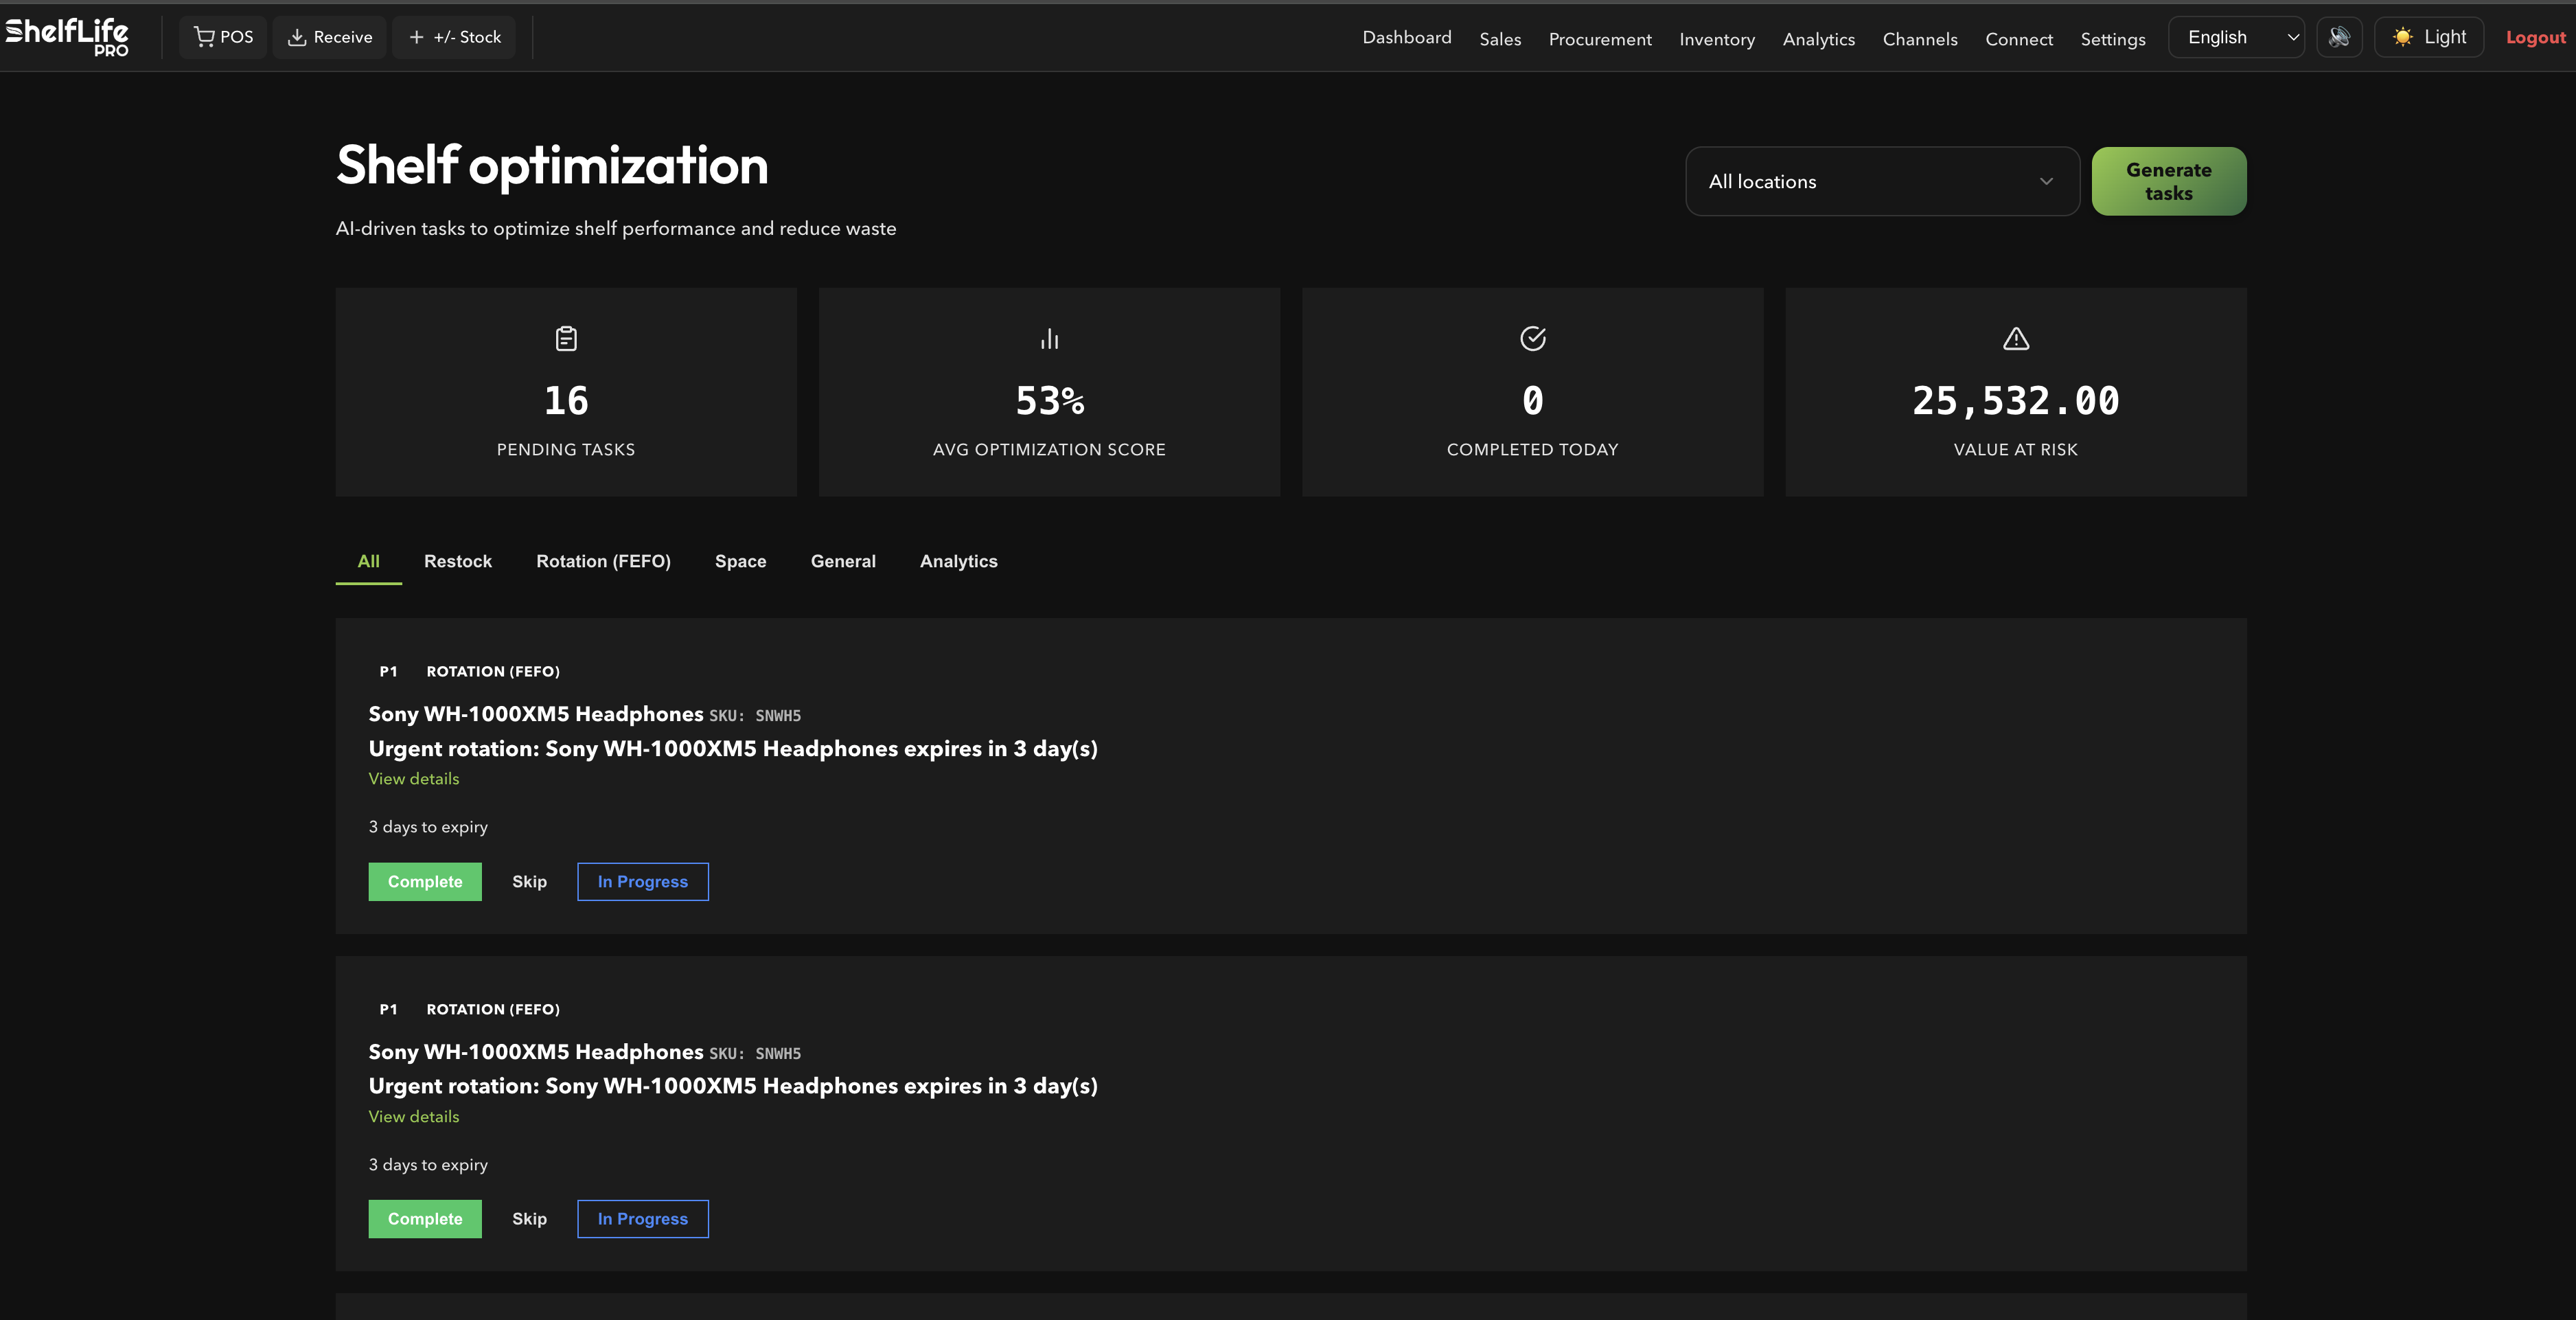Click the completed today checkmark icon
The width and height of the screenshot is (2576, 1320).
click(1532, 338)
